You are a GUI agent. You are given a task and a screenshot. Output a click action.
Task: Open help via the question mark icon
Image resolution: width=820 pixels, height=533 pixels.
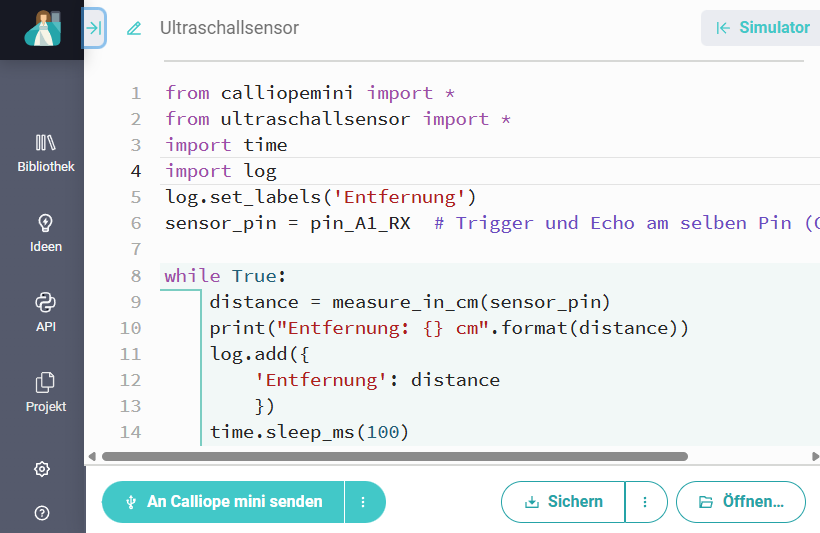[x=42, y=513]
